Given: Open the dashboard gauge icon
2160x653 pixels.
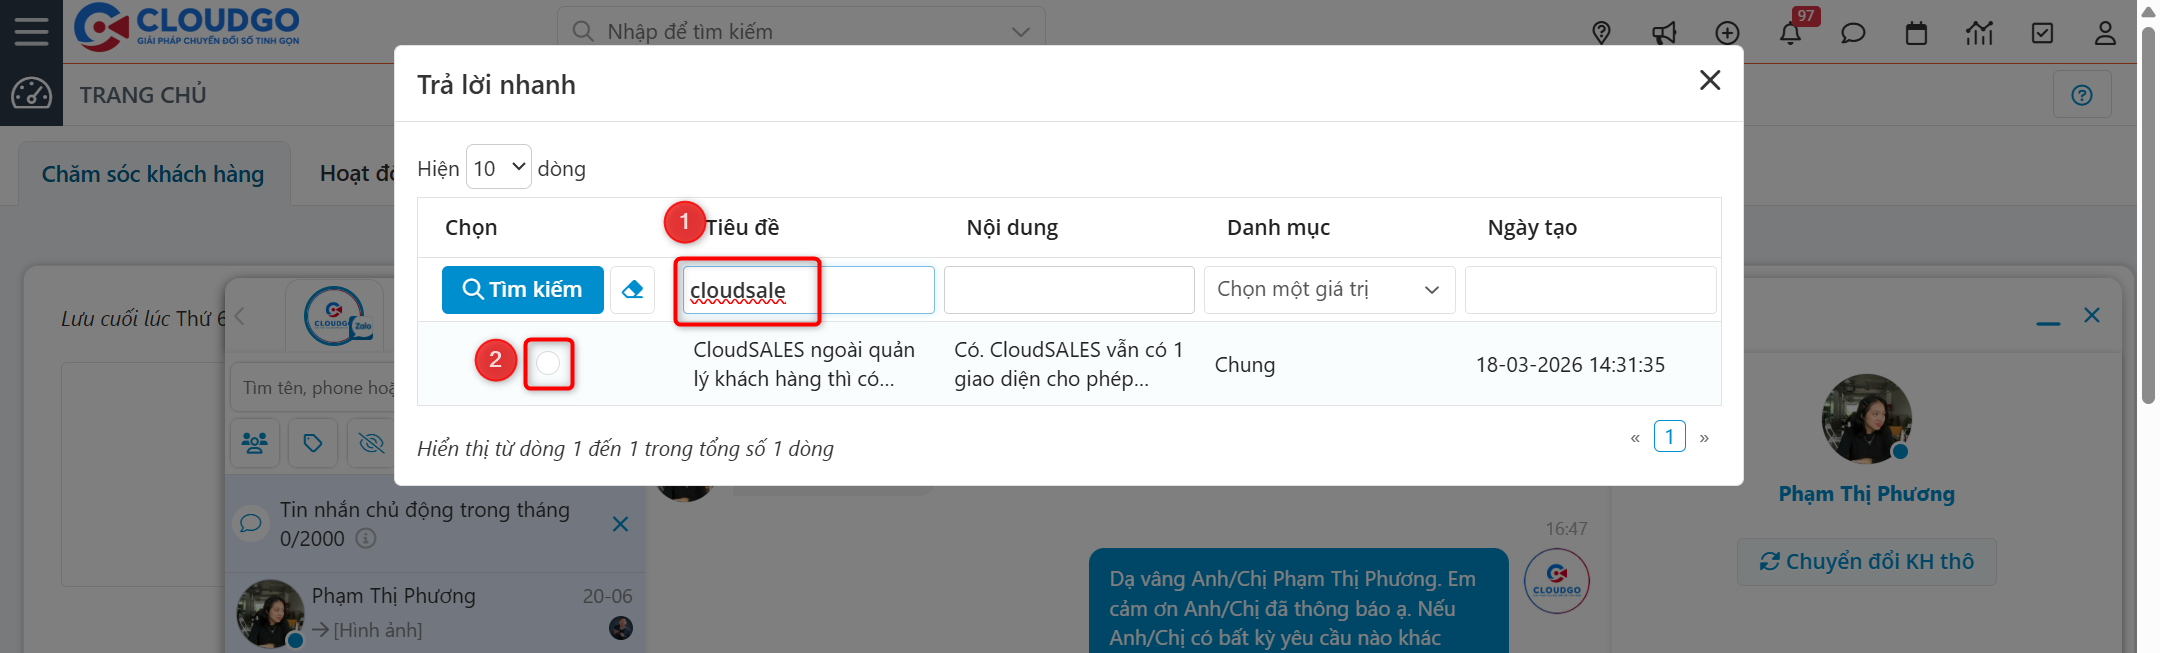Looking at the screenshot, I should [x=31, y=94].
